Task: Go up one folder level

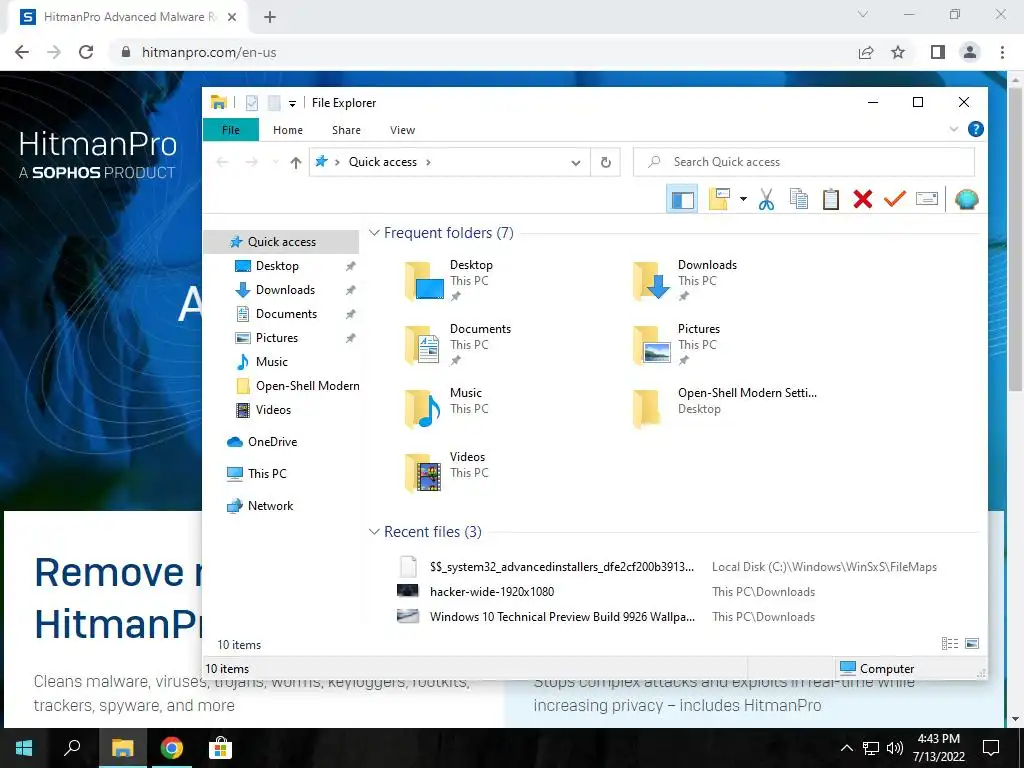Action: tap(296, 163)
